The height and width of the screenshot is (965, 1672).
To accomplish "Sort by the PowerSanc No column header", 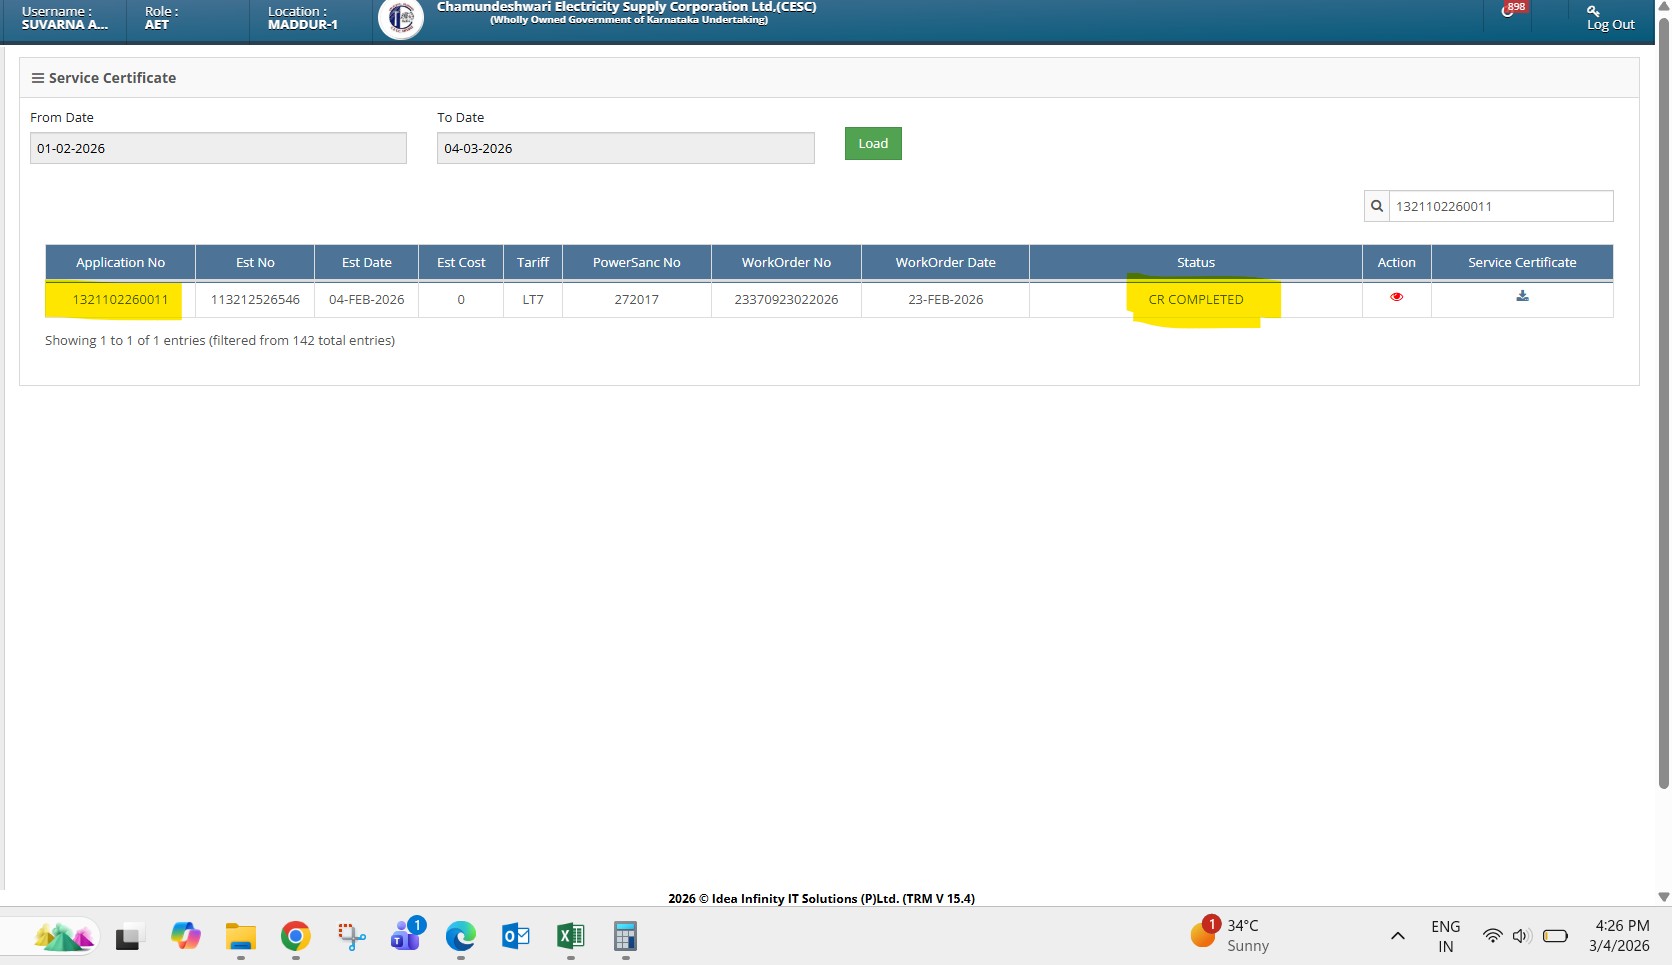I will click(x=637, y=262).
